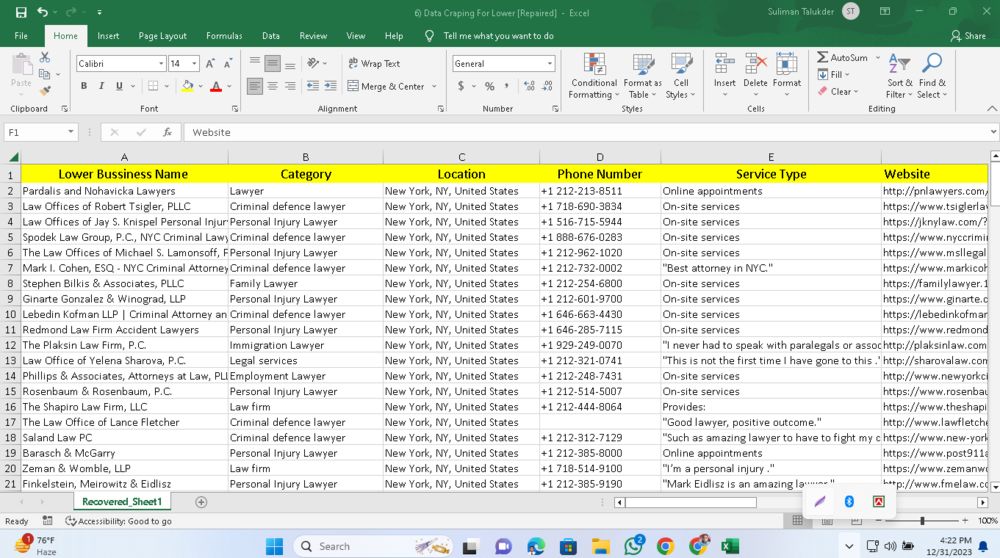Click the Merge & Center button
The height and width of the screenshot is (558, 1000).
tap(385, 86)
